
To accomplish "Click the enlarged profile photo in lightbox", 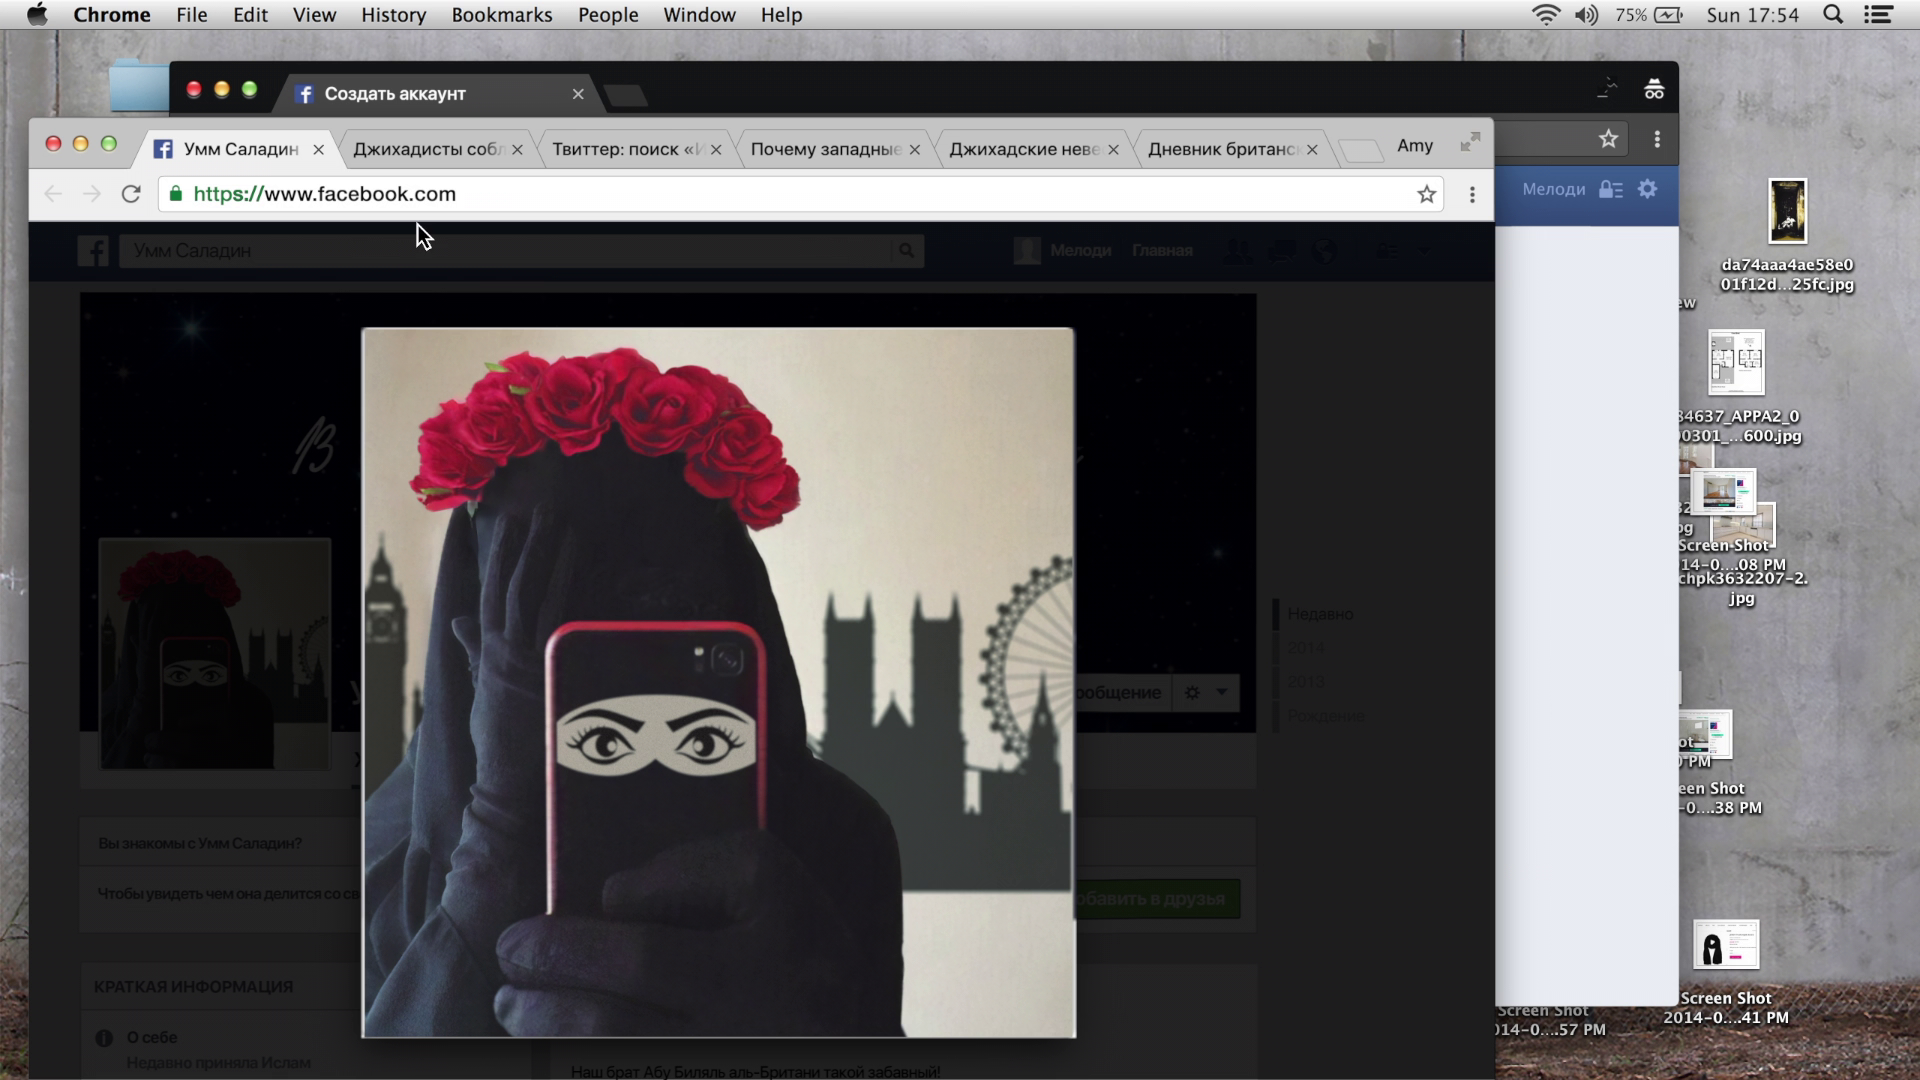I will pyautogui.click(x=718, y=683).
